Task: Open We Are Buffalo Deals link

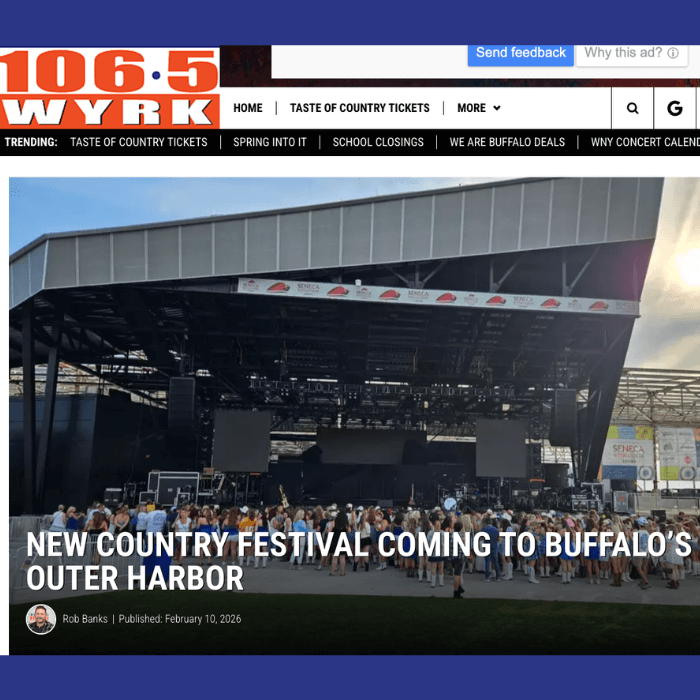Action: [507, 142]
